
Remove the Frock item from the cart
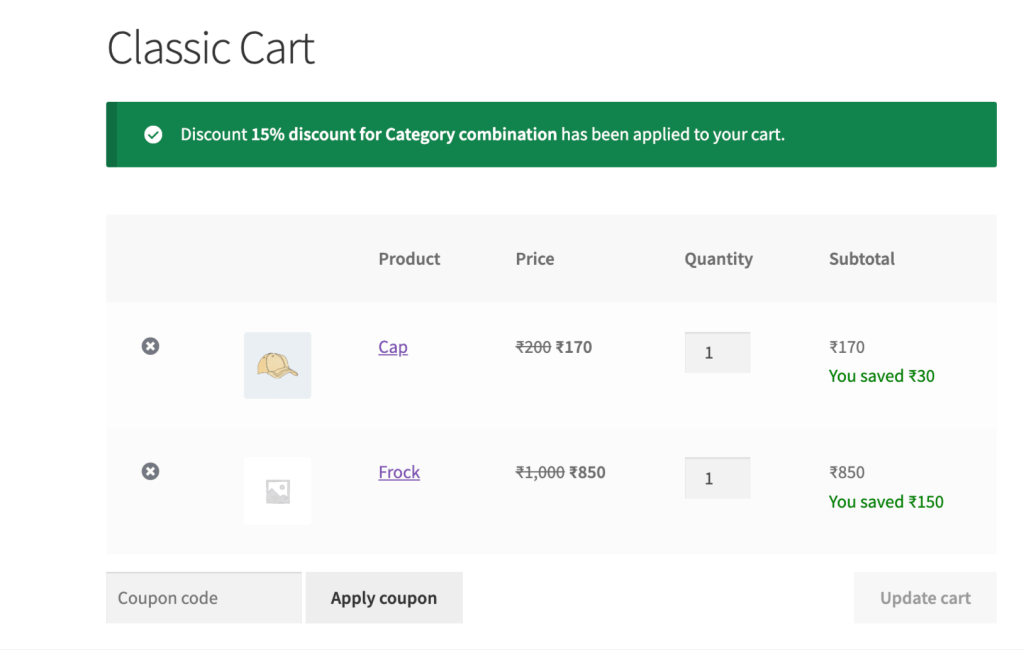point(150,471)
